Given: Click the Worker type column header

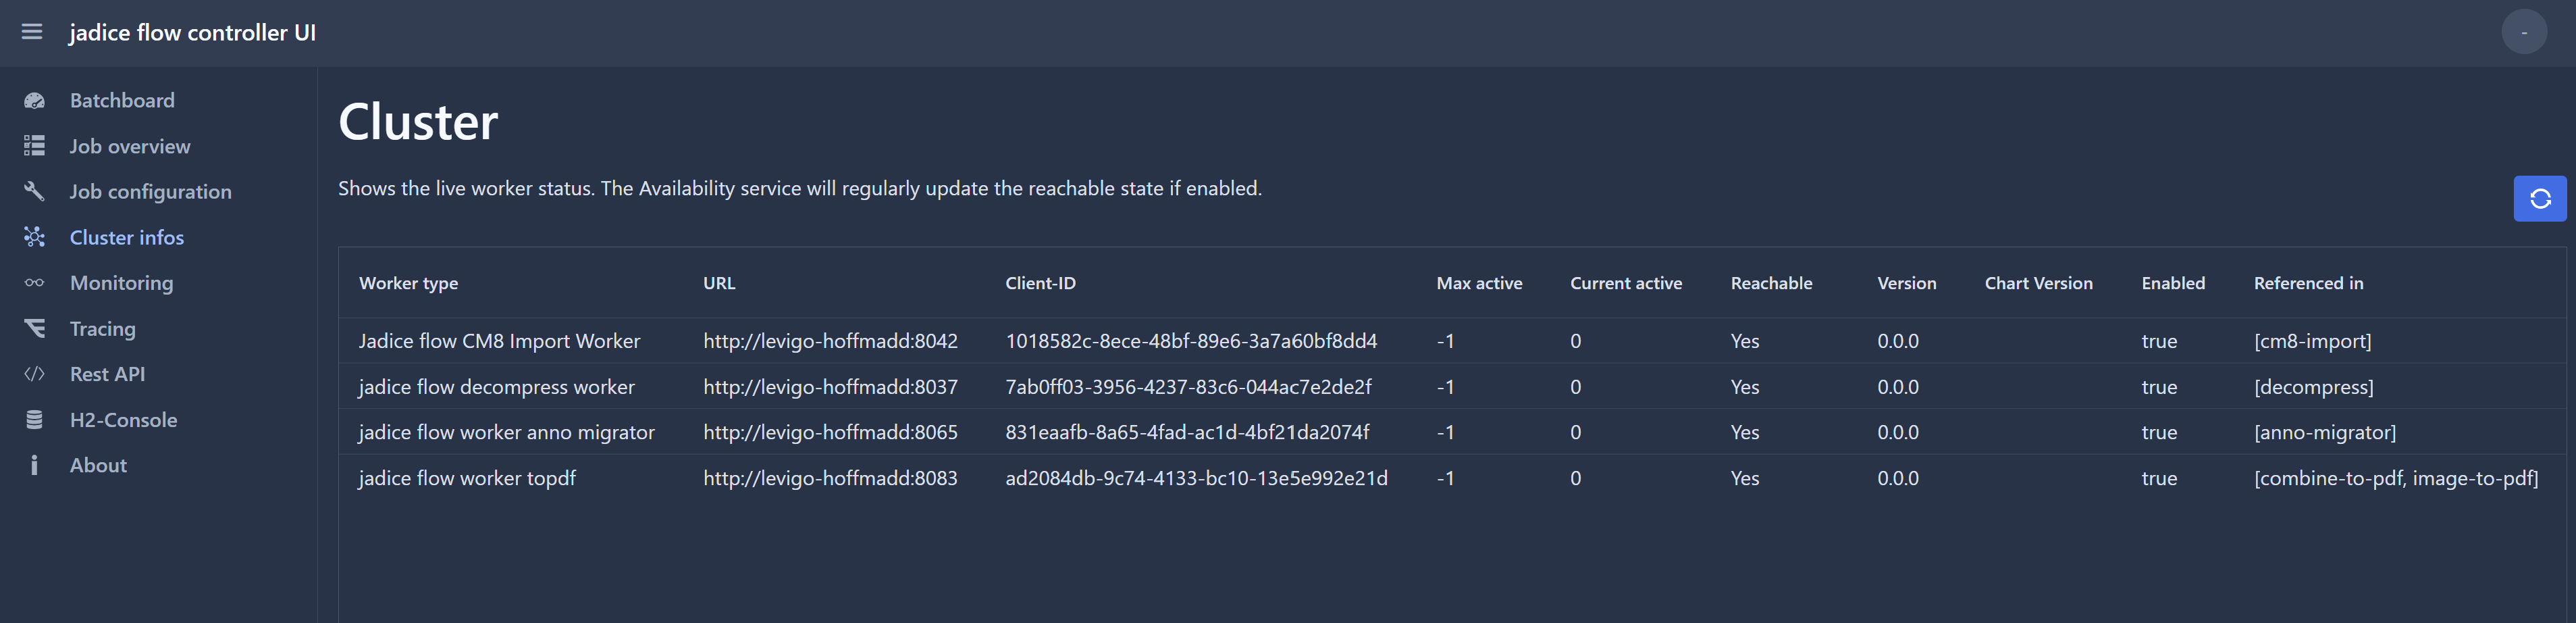Looking at the screenshot, I should pyautogui.click(x=408, y=283).
